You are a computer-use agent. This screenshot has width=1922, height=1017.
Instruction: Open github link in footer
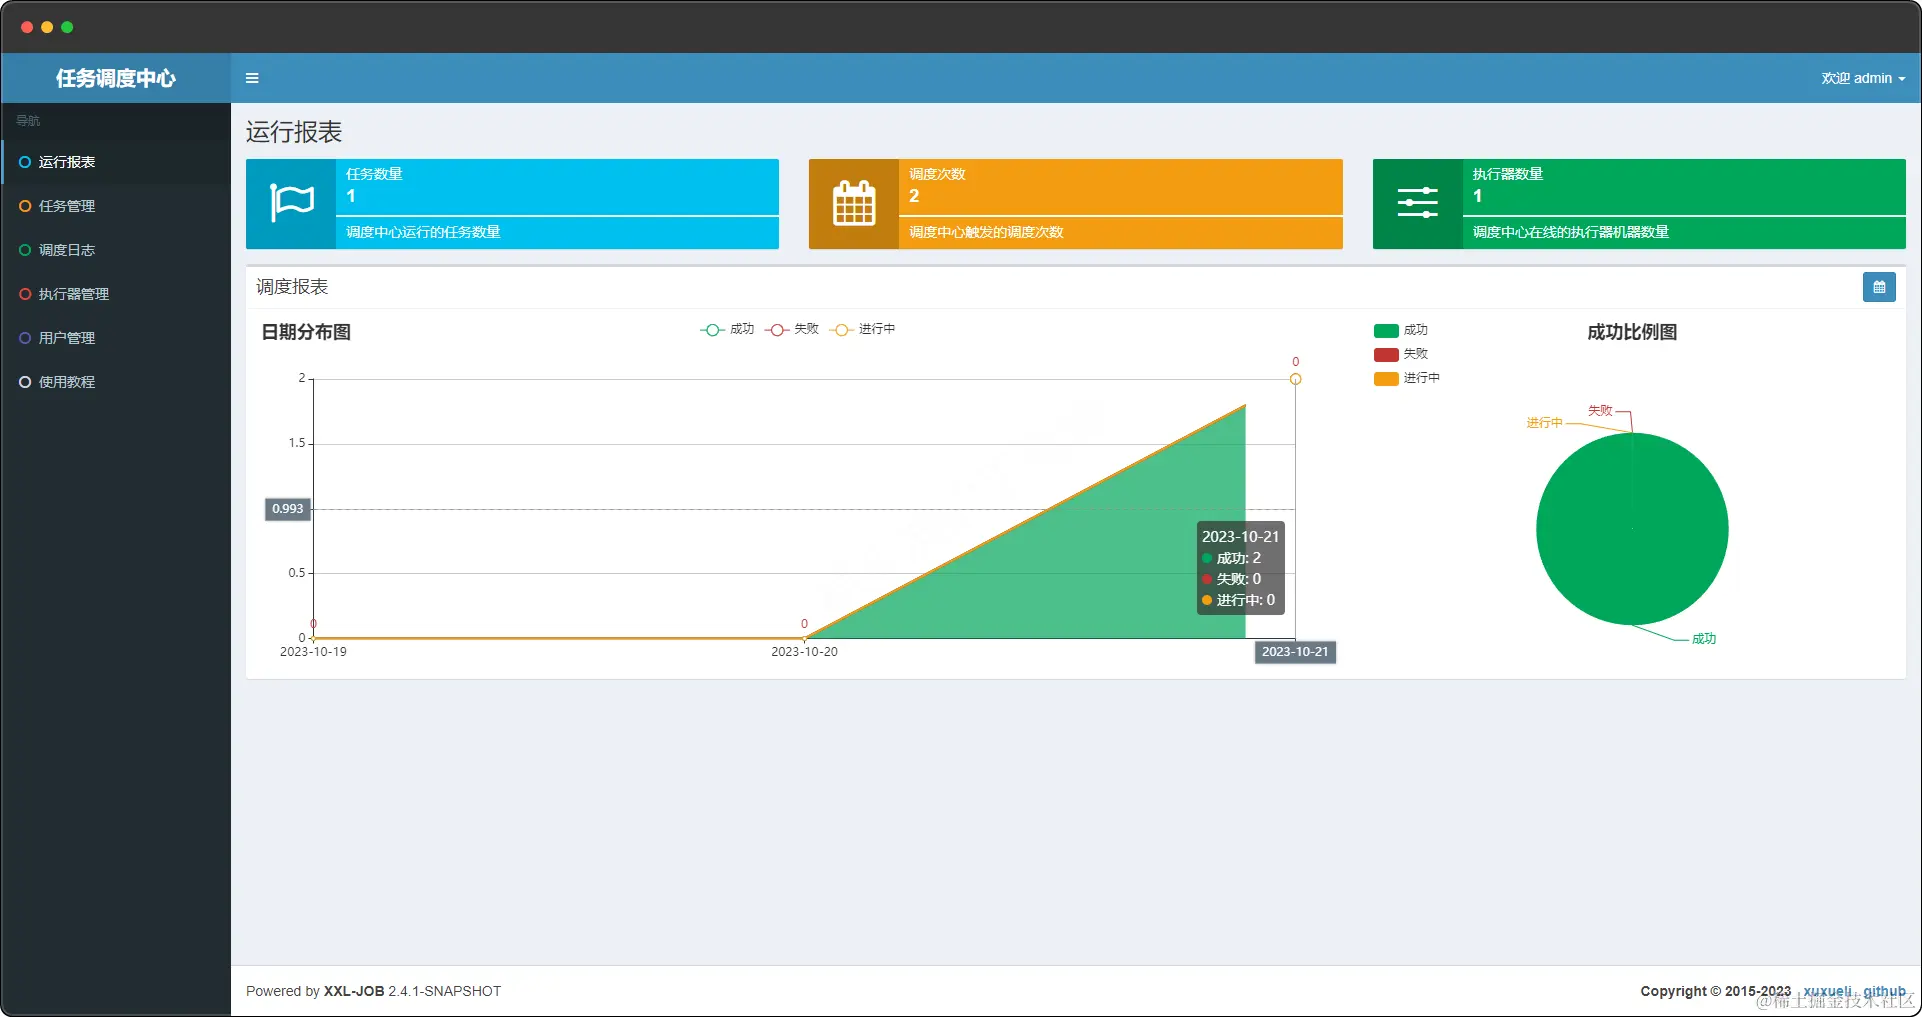(1884, 991)
